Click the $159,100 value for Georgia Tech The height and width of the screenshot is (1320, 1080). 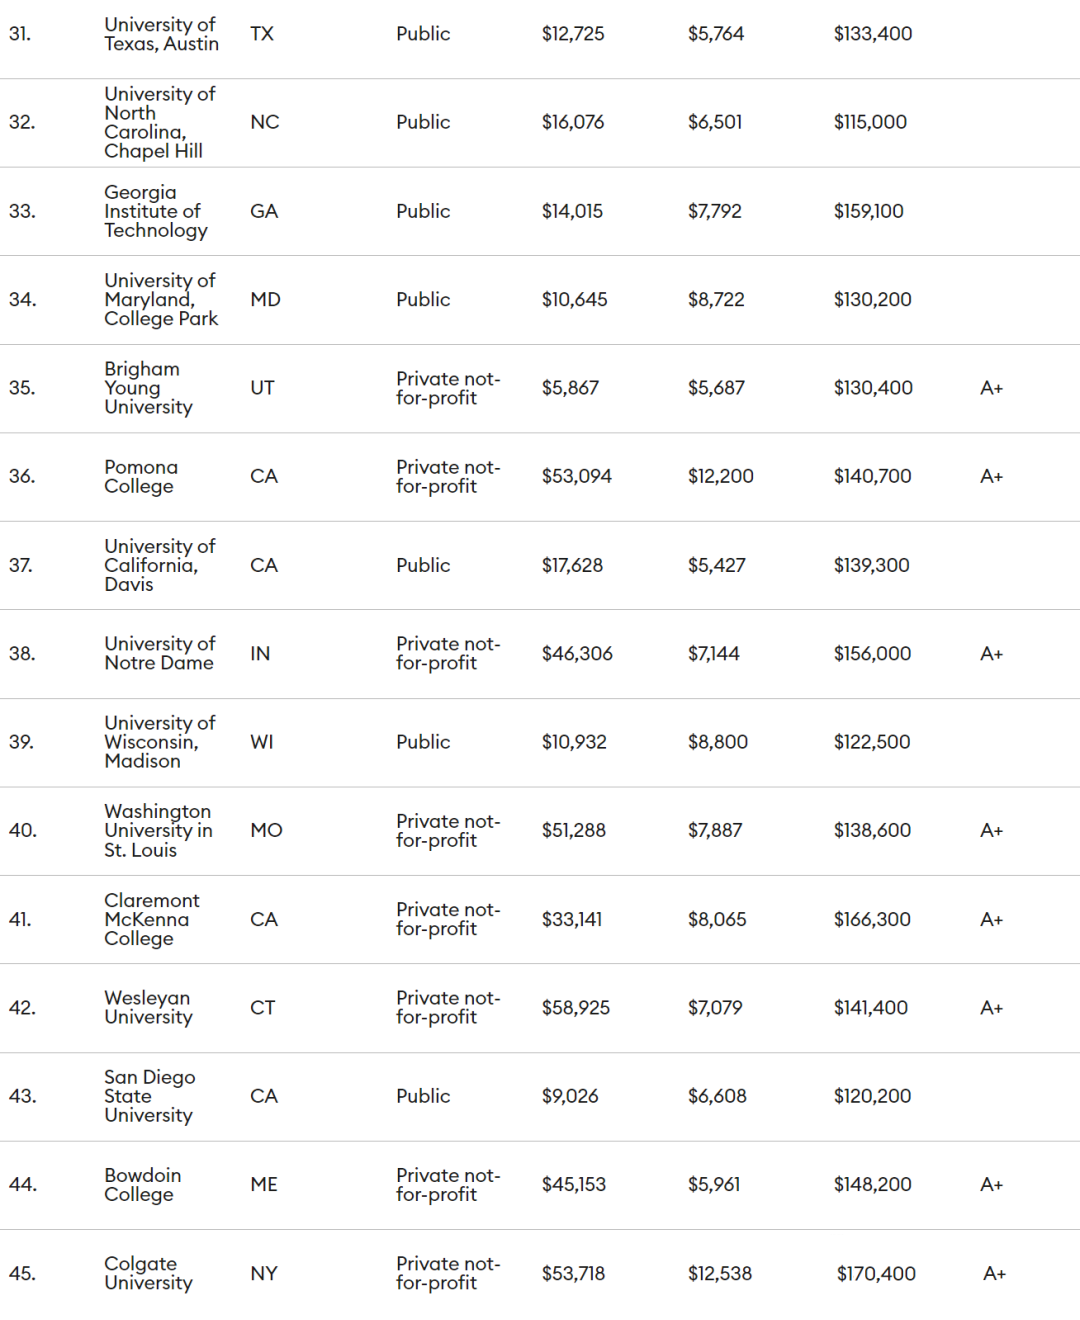(868, 211)
